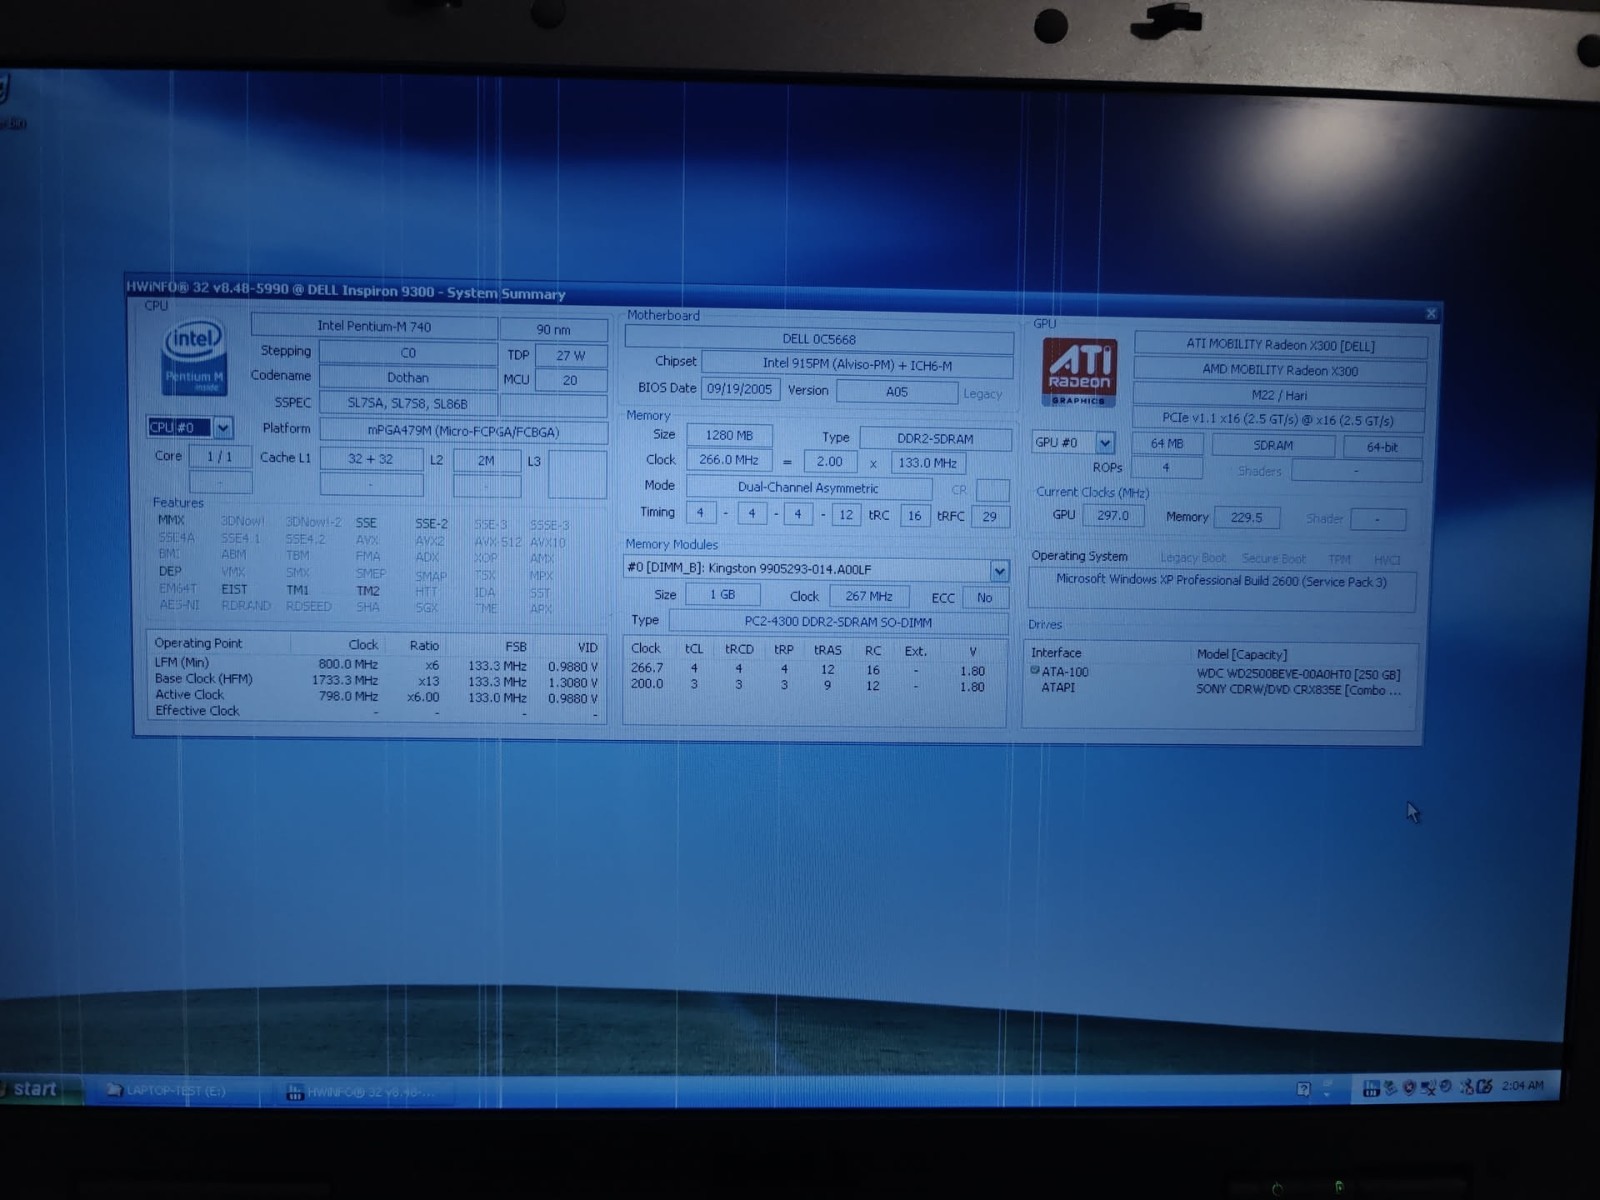Click the Cache L1 value 32 + 32
The image size is (1600, 1200).
(x=371, y=459)
